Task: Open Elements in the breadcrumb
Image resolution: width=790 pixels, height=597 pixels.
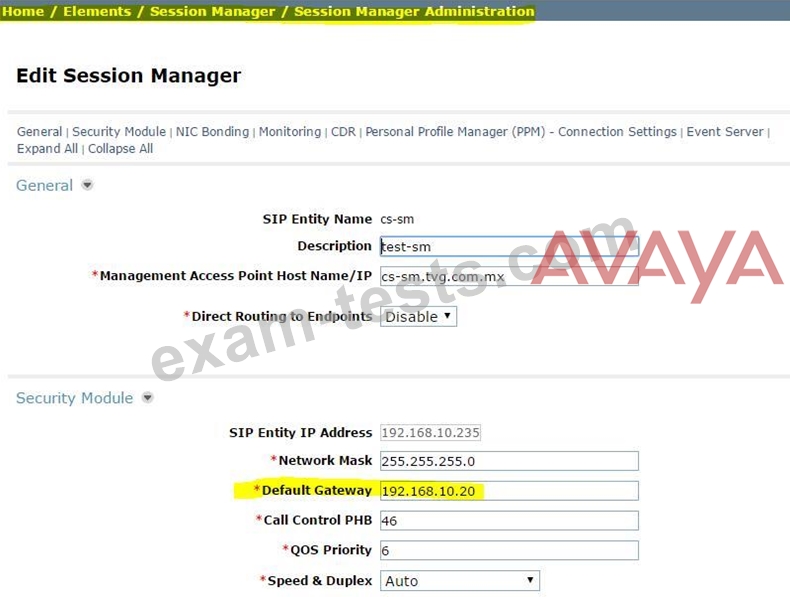Action: click(97, 11)
